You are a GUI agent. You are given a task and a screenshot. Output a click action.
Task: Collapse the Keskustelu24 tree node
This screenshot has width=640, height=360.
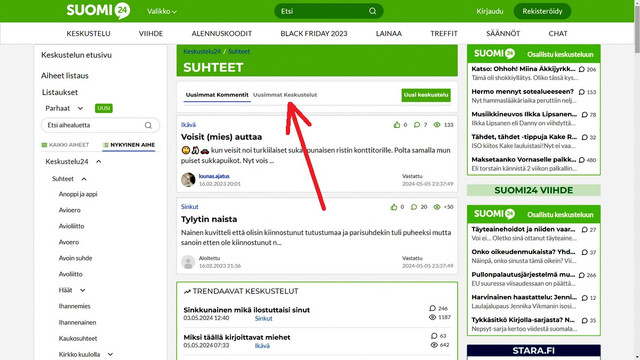click(x=99, y=162)
